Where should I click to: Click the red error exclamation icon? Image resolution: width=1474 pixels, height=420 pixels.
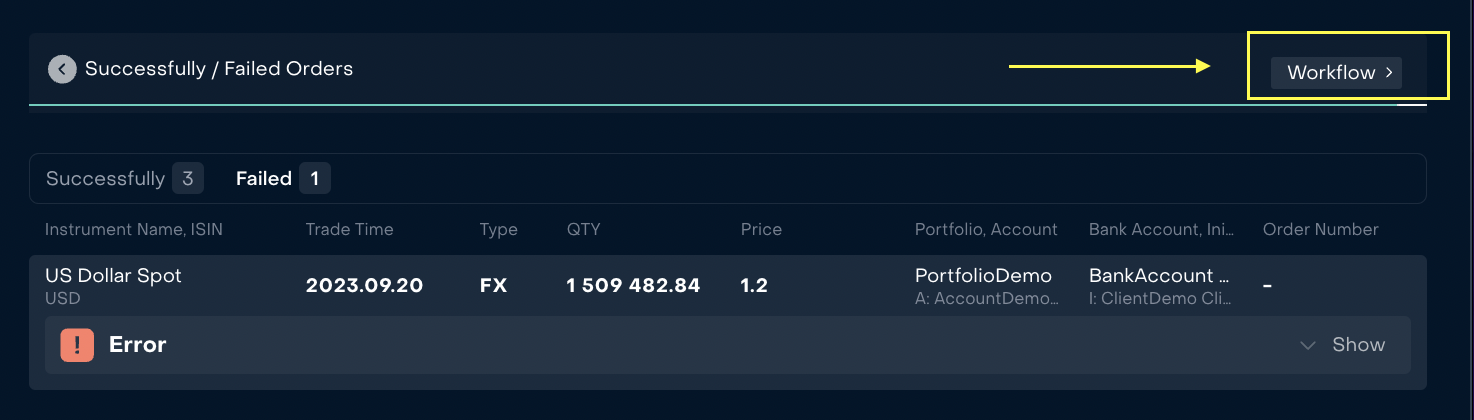tap(77, 345)
